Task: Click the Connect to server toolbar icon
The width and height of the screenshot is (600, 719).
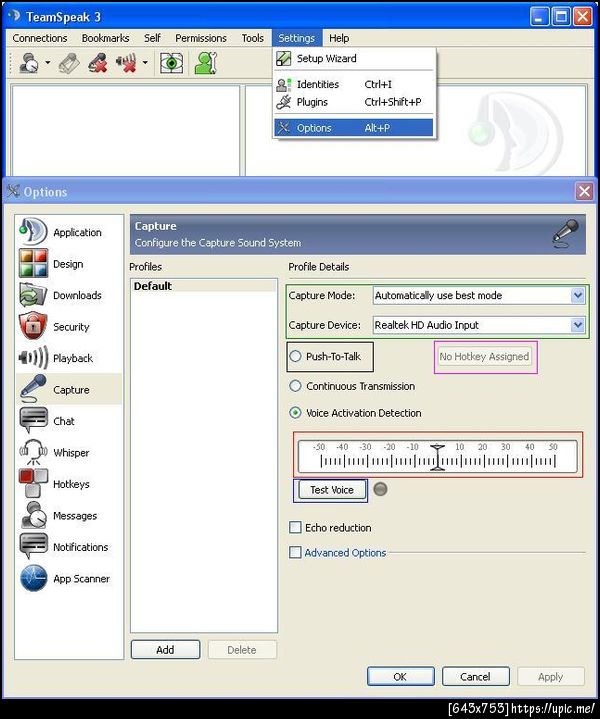Action: pos(28,63)
